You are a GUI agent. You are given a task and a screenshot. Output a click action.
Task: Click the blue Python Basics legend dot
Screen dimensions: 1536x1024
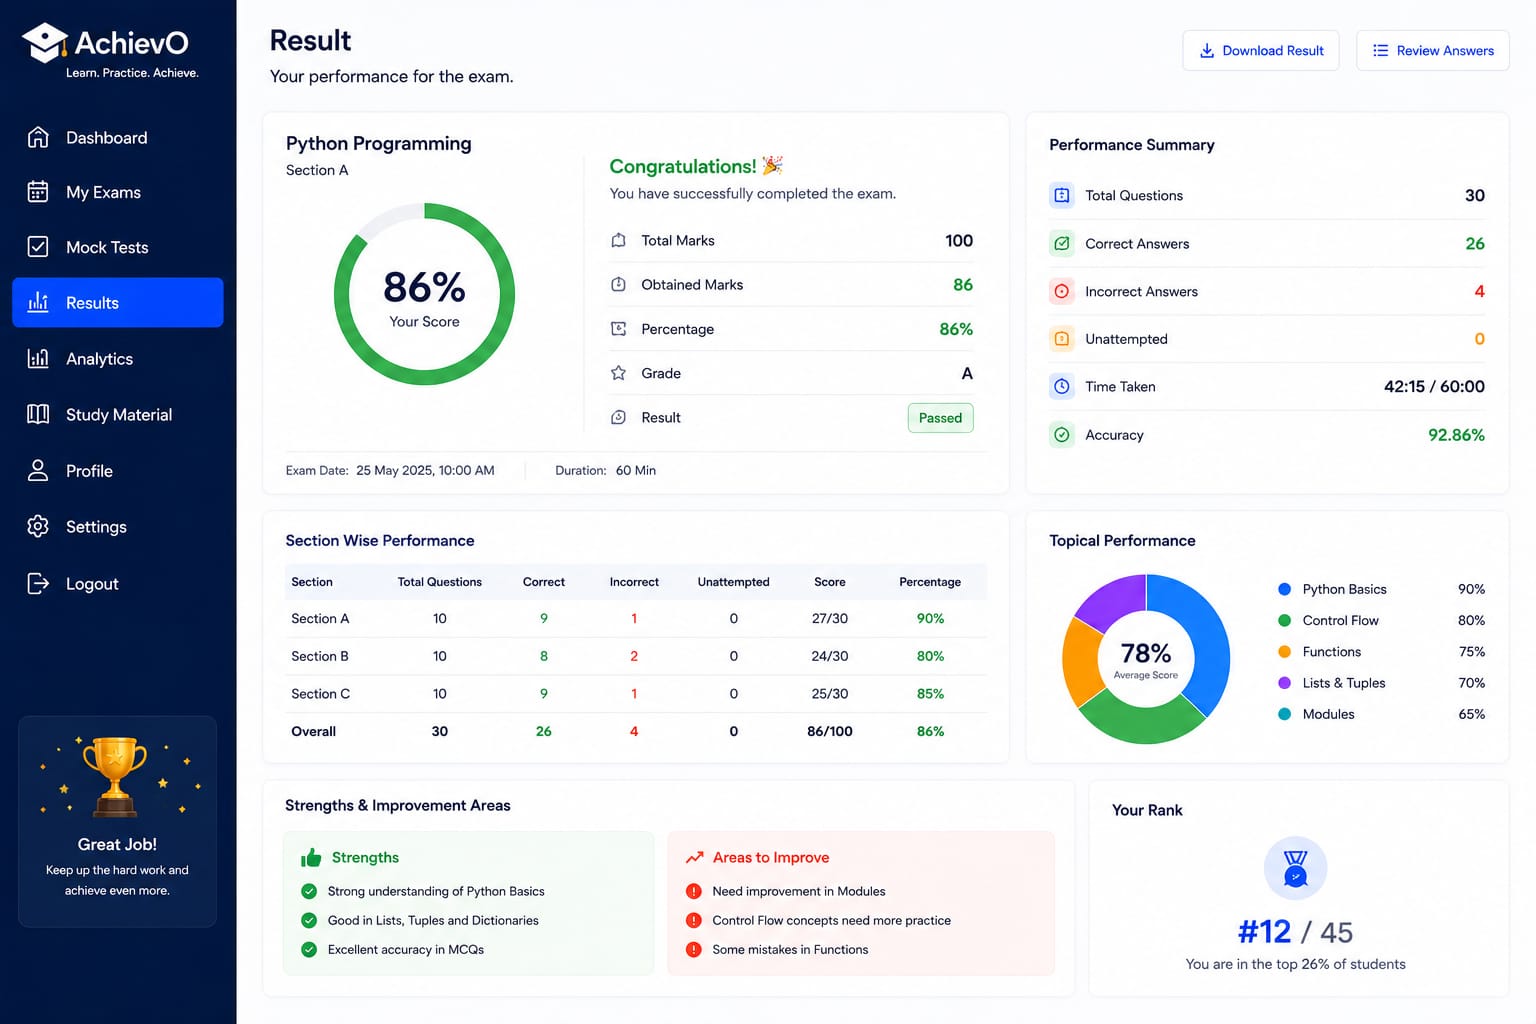tap(1285, 589)
